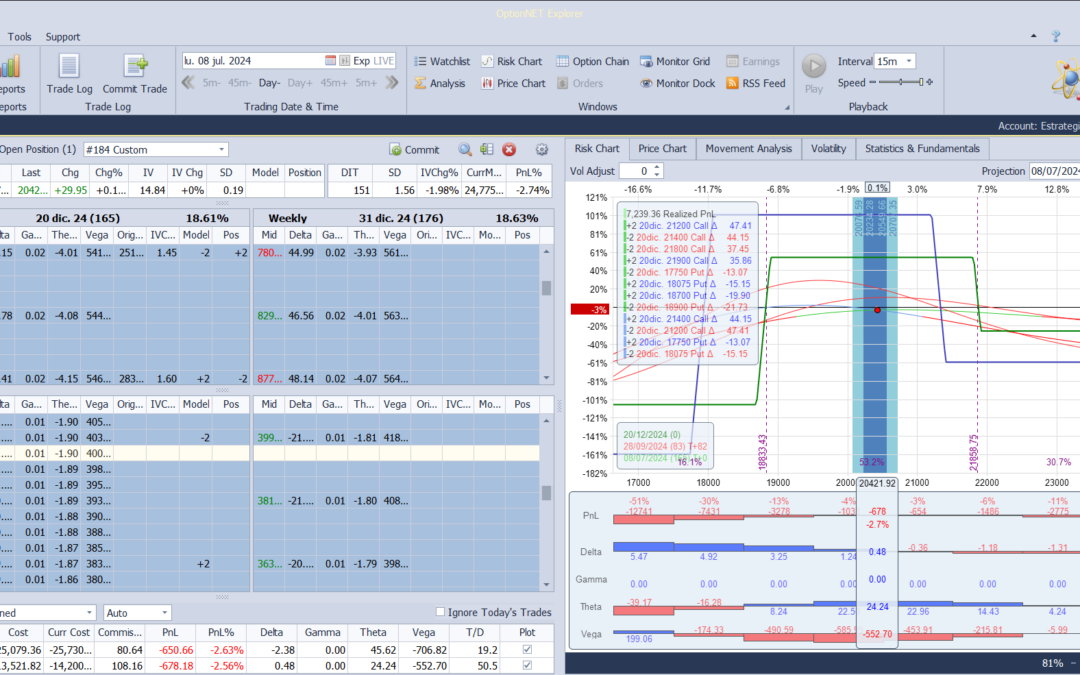Screen dimensions: 1080x675
Task: Step forward one day with Day+
Action: (300, 83)
